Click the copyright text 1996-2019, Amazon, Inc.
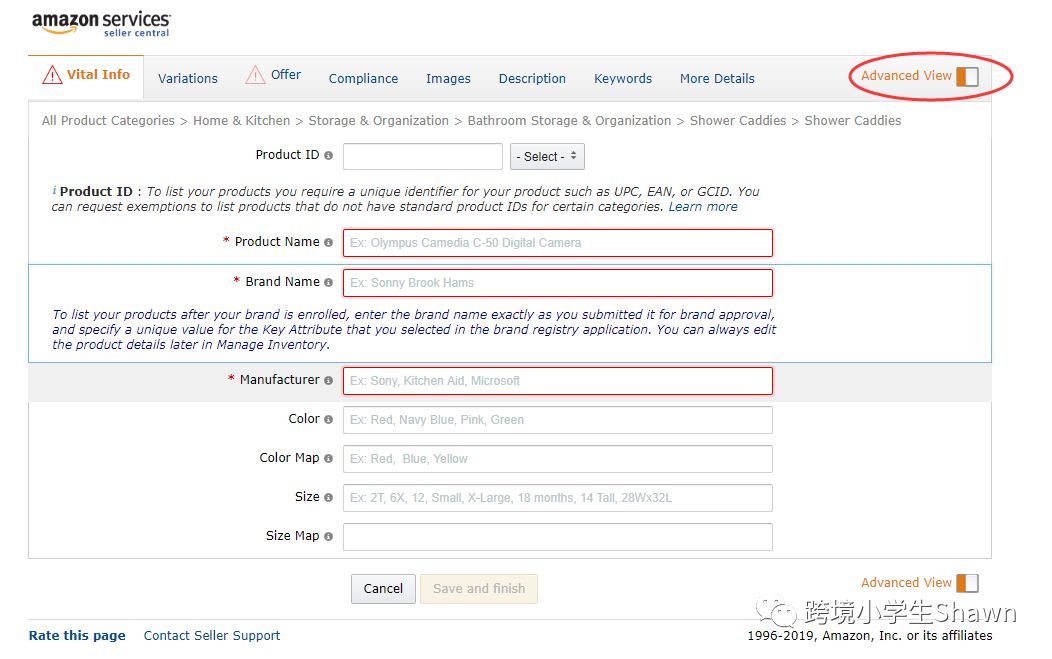1052x659 pixels. click(870, 636)
